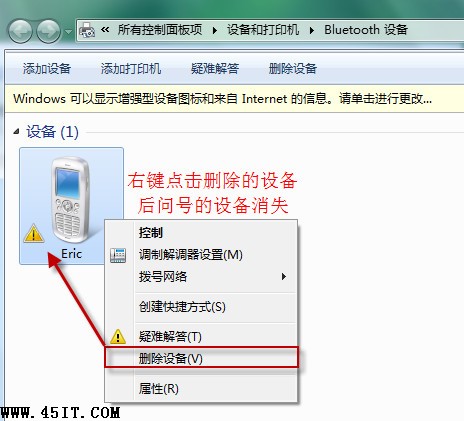Click the Forward navigation arrow button
Image resolution: width=464 pixels, height=421 pixels.
pyautogui.click(x=49, y=32)
